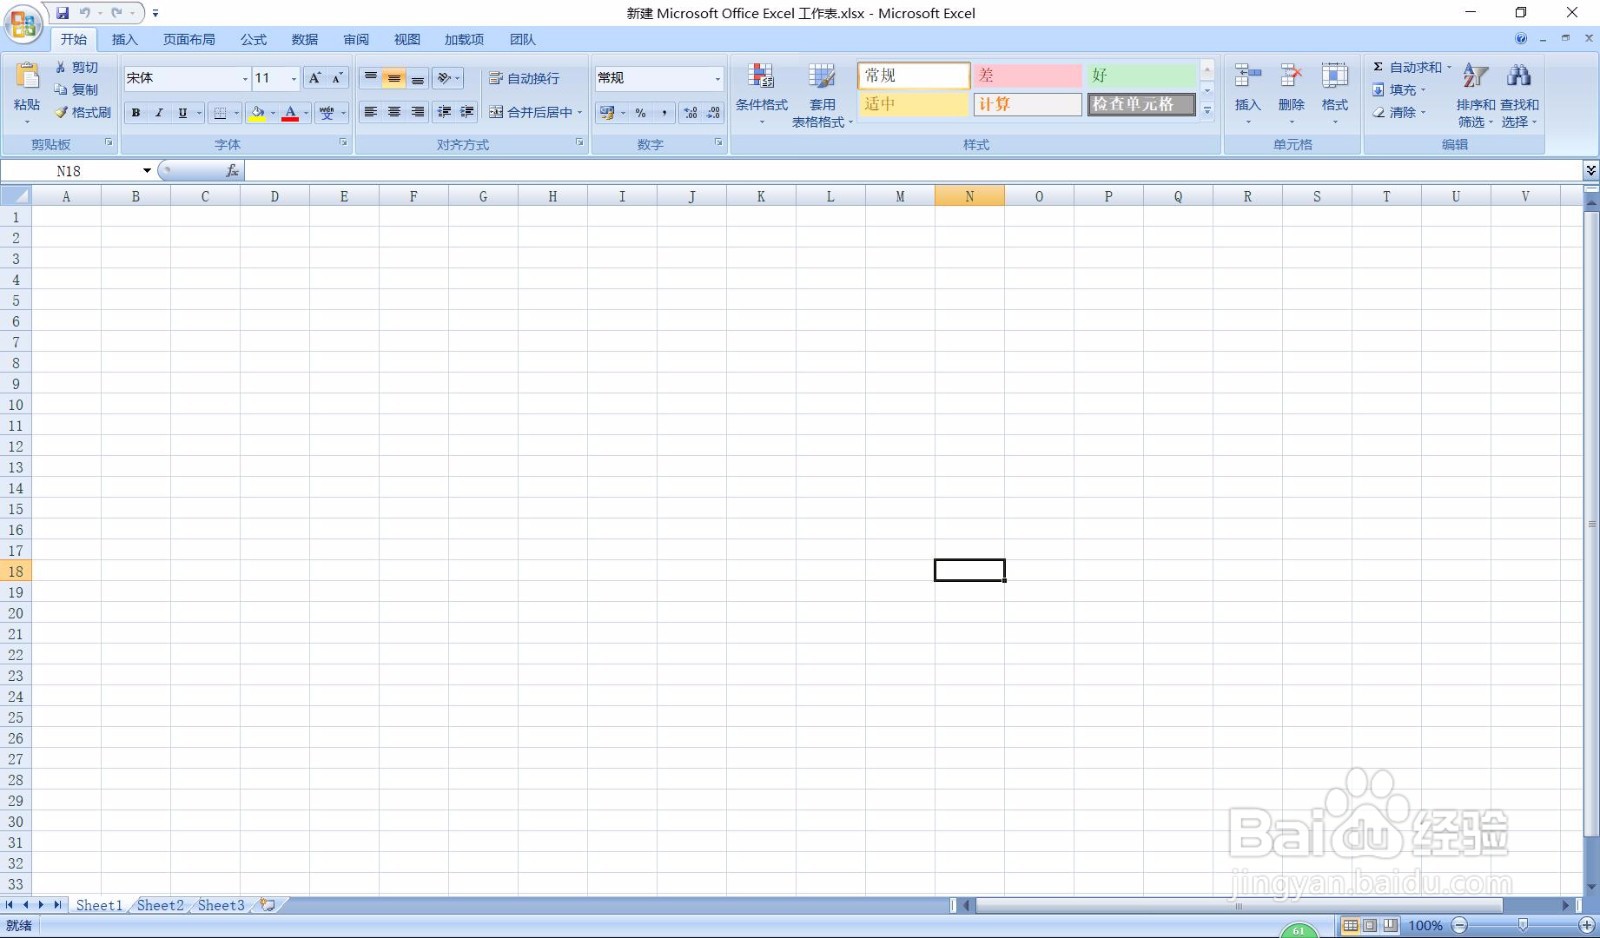Select column header N

(x=969, y=197)
